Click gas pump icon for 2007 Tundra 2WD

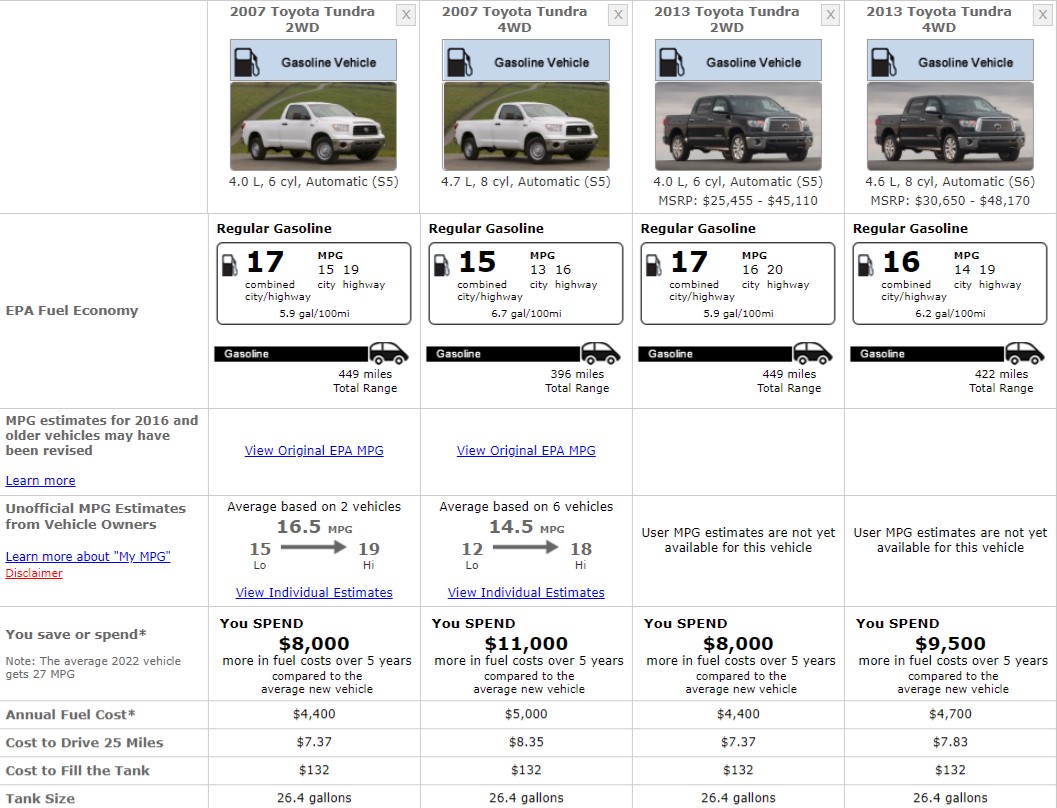(247, 62)
